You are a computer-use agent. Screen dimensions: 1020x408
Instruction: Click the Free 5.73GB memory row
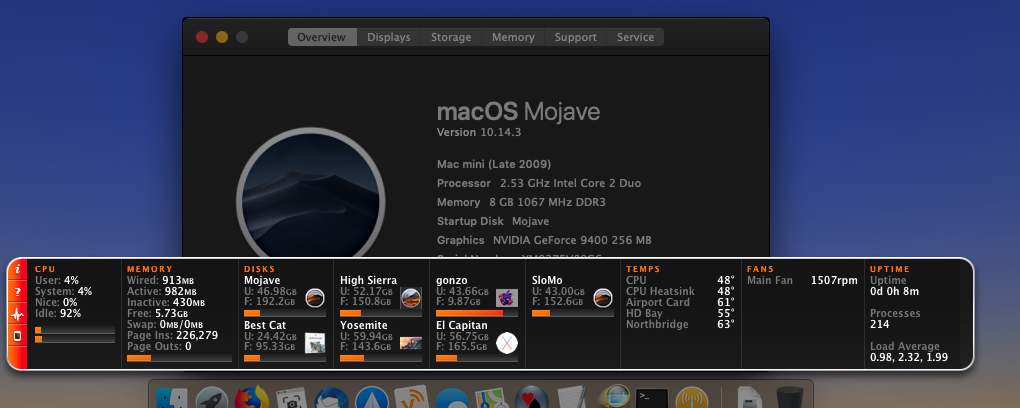(x=158, y=314)
